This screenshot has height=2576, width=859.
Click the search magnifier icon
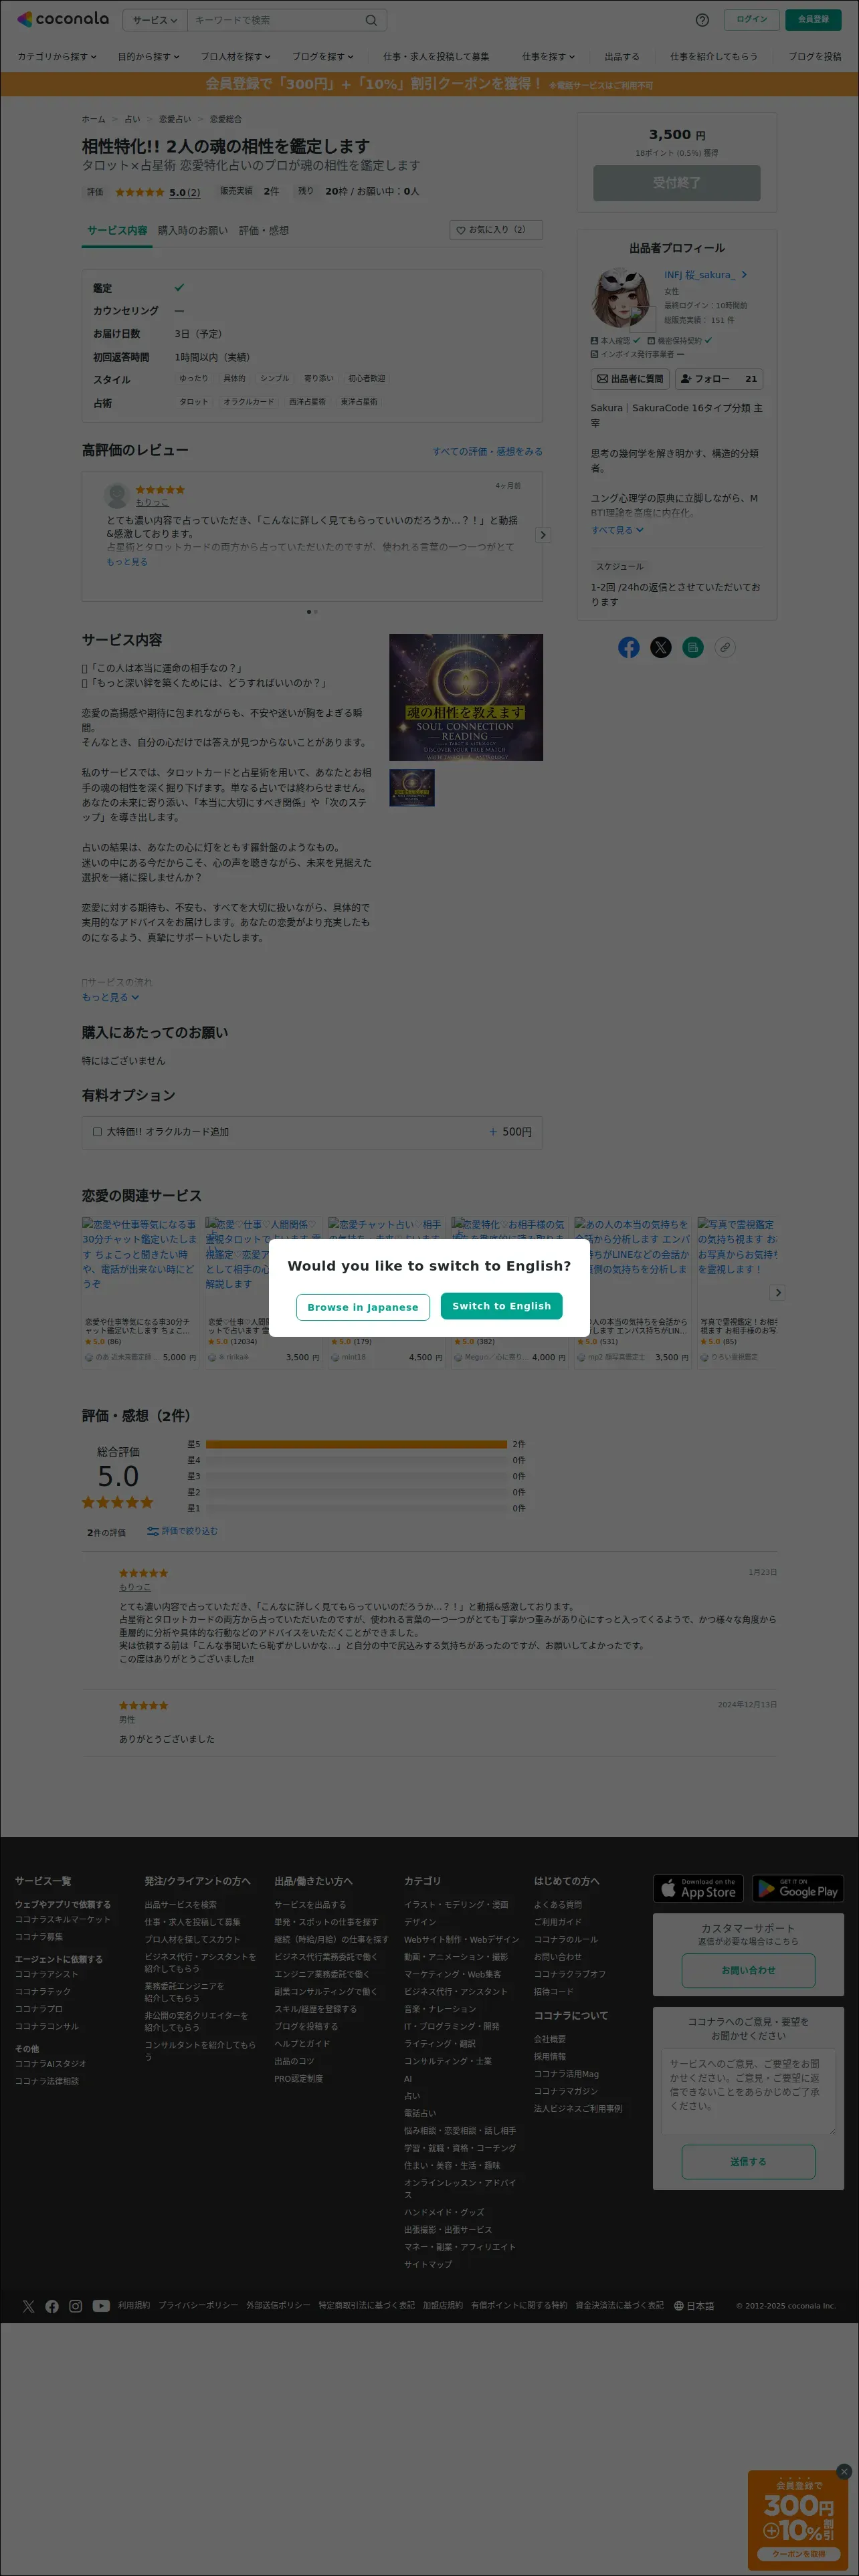click(371, 20)
